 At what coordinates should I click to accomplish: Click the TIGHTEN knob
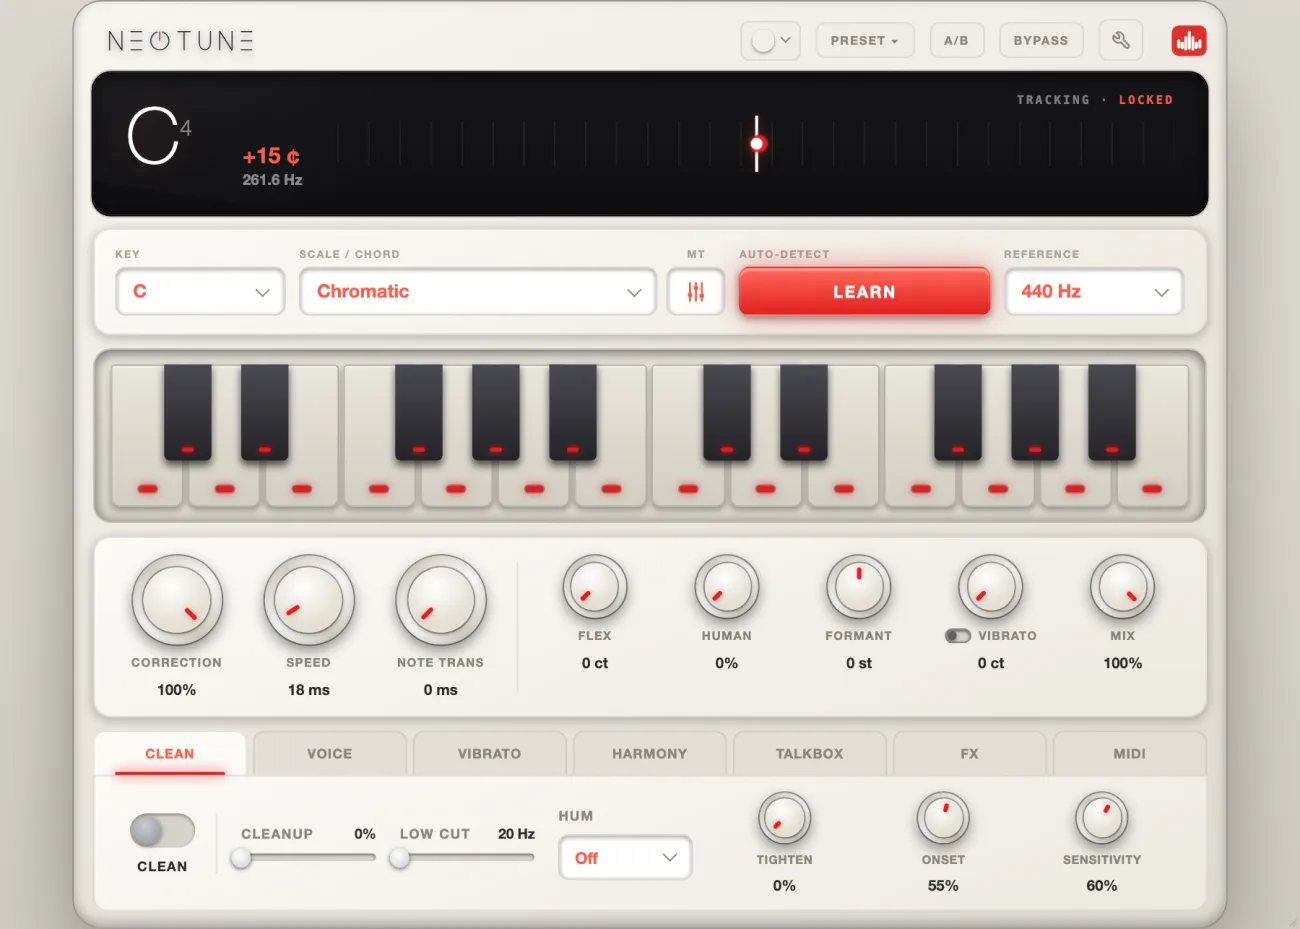(x=784, y=819)
